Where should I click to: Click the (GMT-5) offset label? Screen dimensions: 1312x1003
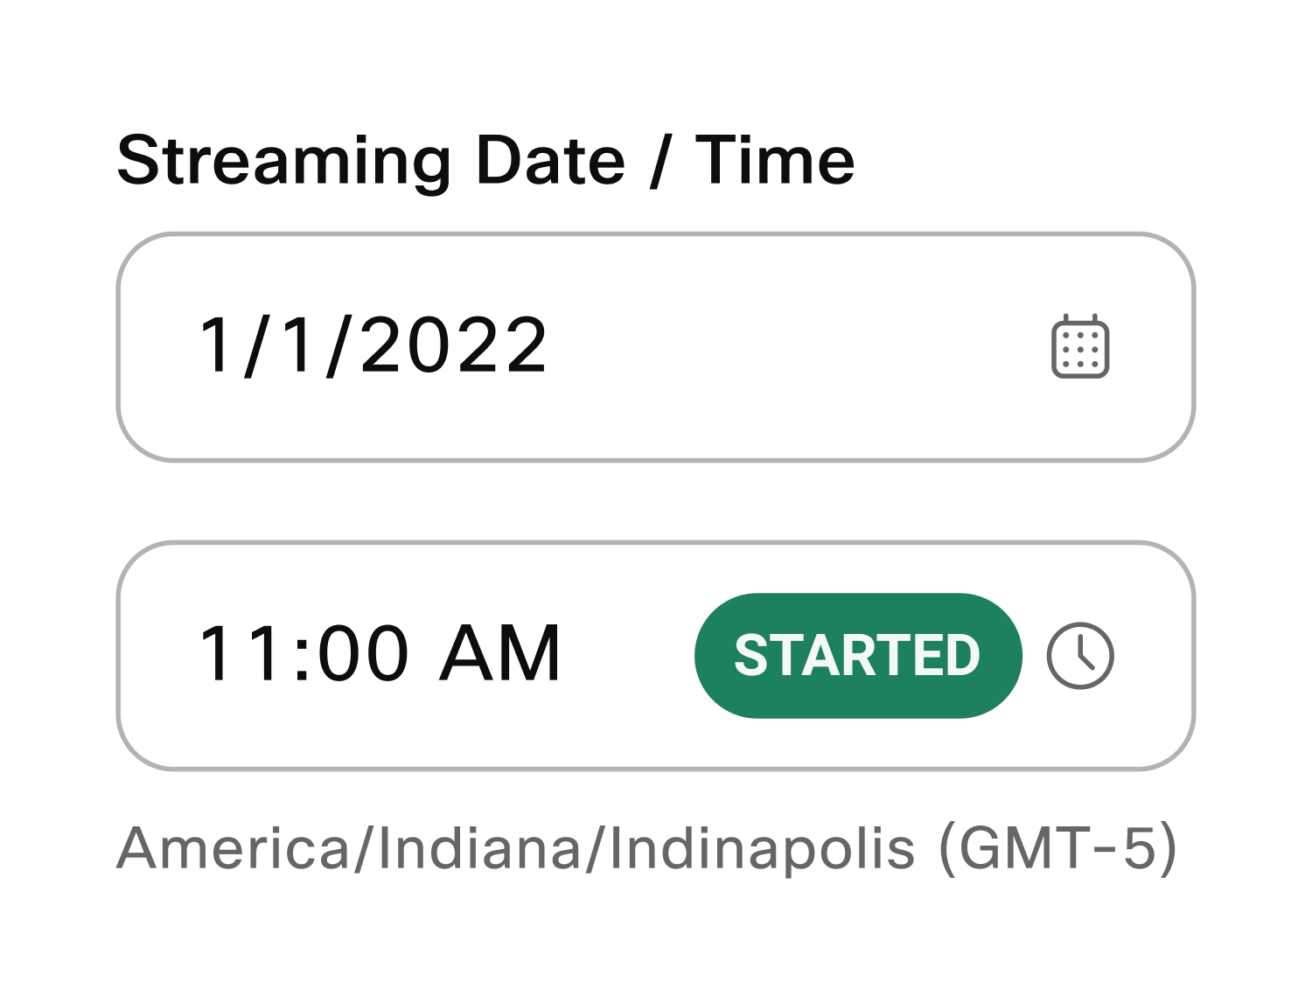[x=1058, y=848]
